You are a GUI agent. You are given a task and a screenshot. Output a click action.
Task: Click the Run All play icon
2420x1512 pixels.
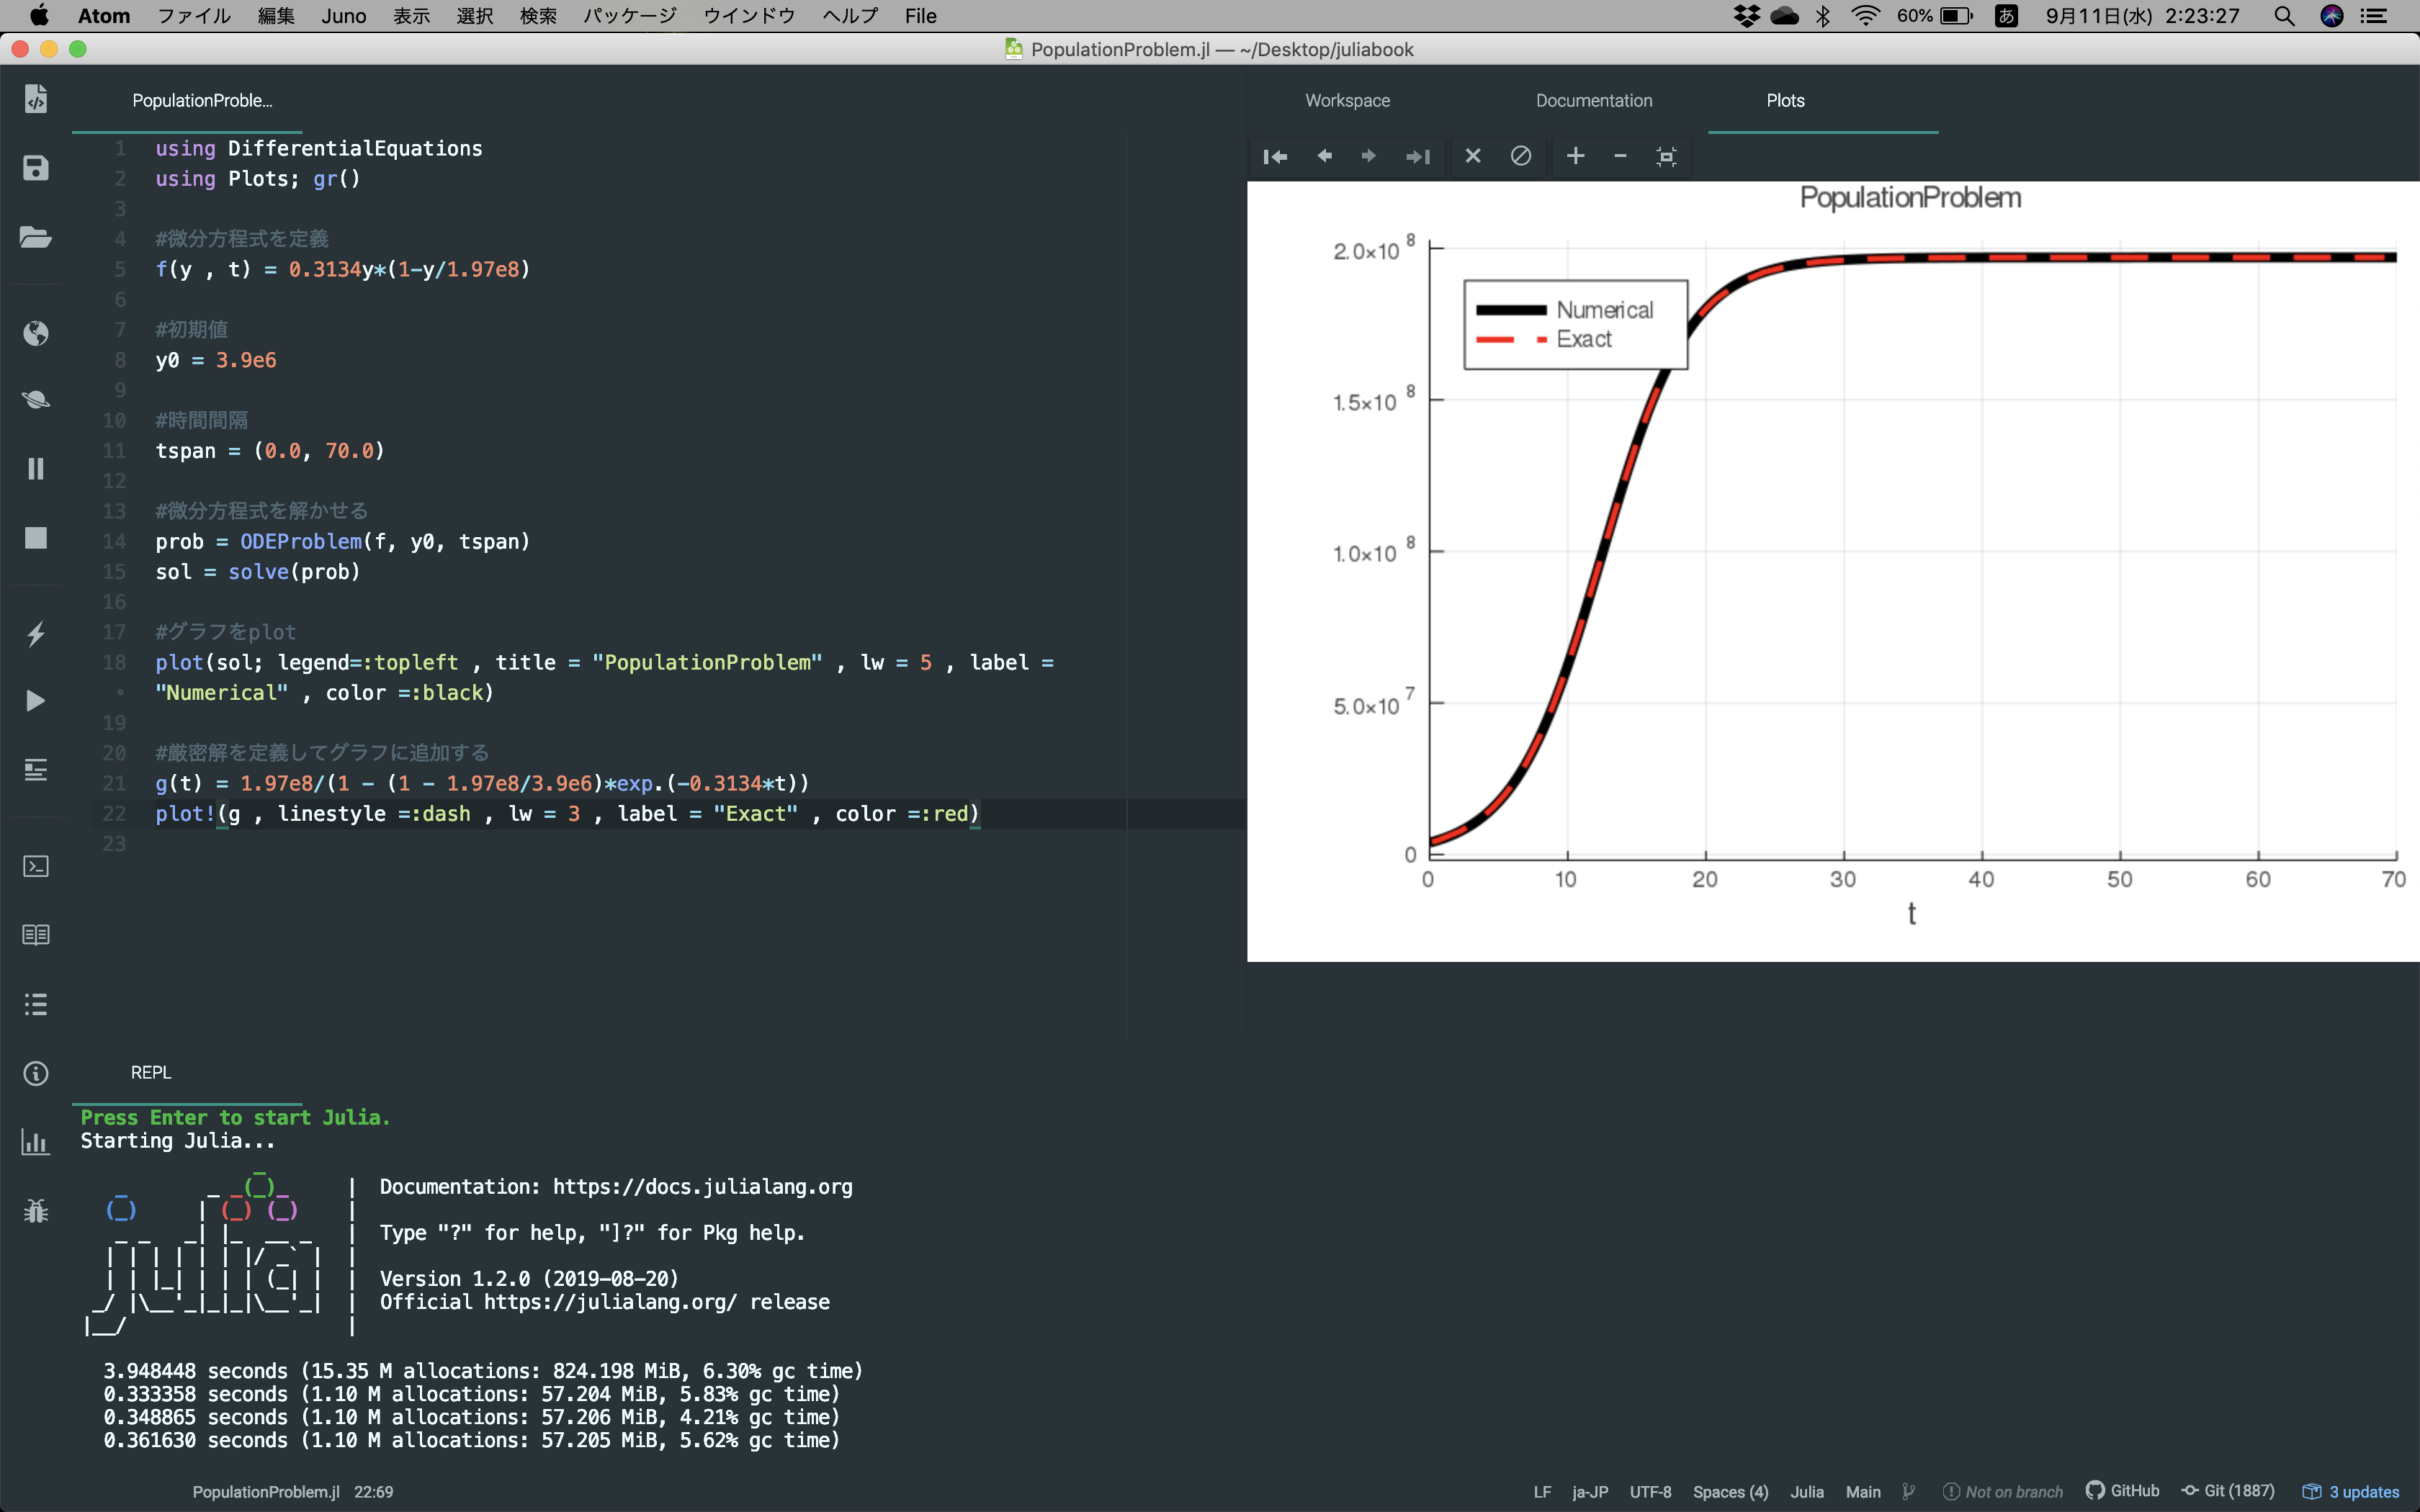pos(36,701)
